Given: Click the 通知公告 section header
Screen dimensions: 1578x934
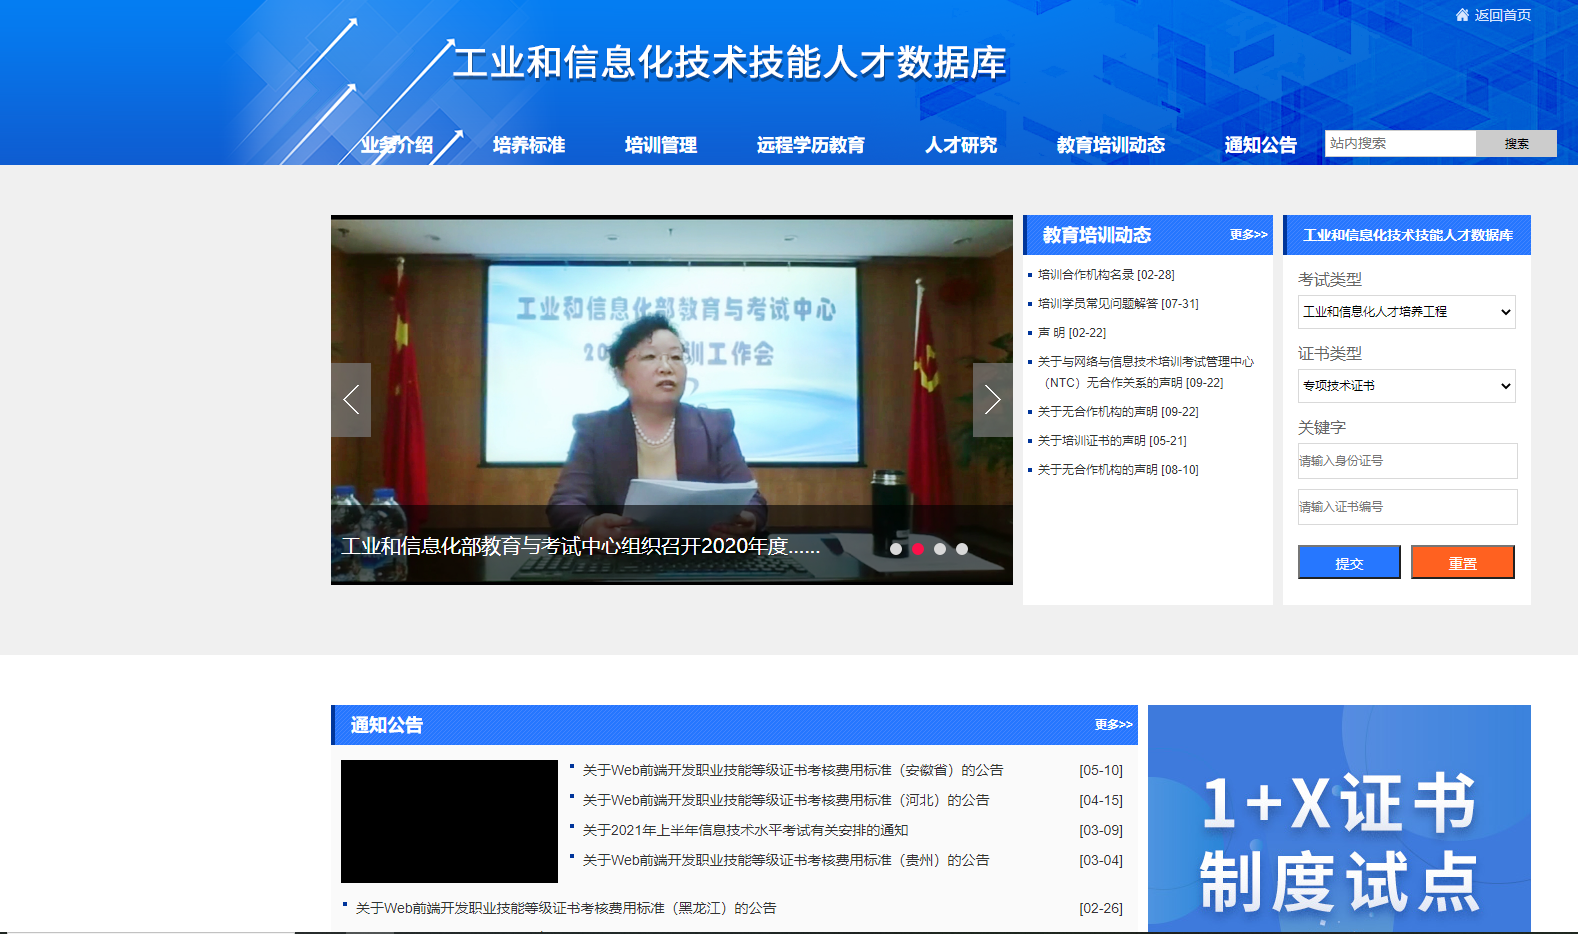Looking at the screenshot, I should tap(387, 725).
